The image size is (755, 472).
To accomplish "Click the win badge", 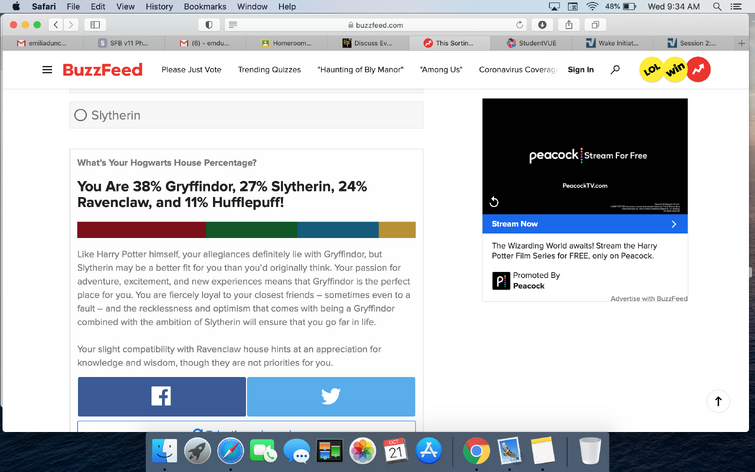I will point(675,69).
